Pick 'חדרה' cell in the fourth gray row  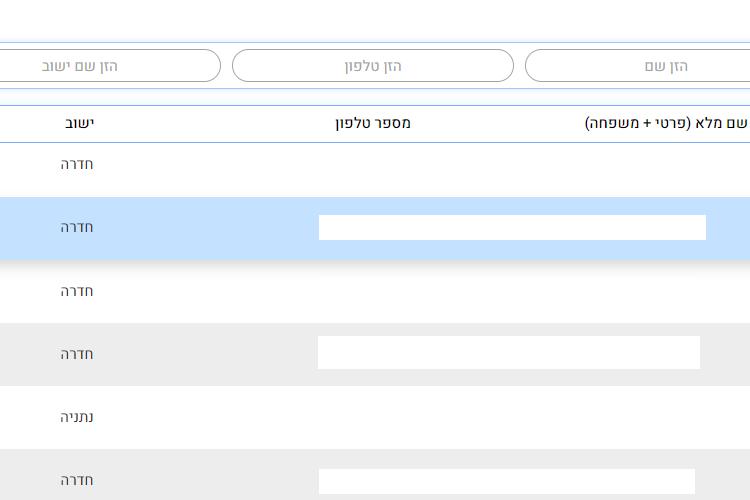(x=77, y=354)
